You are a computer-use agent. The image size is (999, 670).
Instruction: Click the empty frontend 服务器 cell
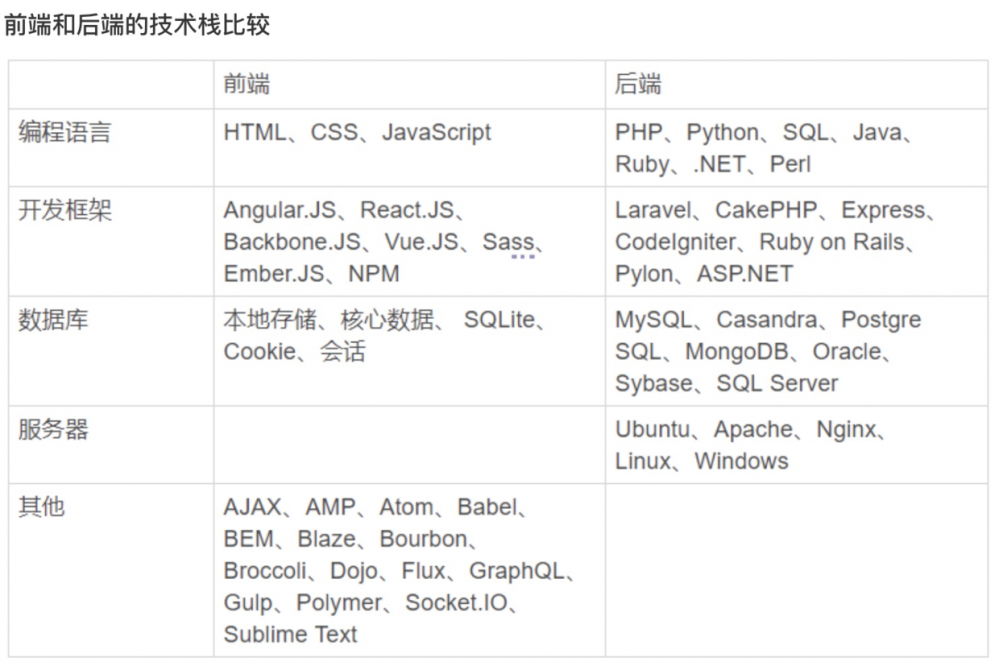pyautogui.click(x=408, y=445)
